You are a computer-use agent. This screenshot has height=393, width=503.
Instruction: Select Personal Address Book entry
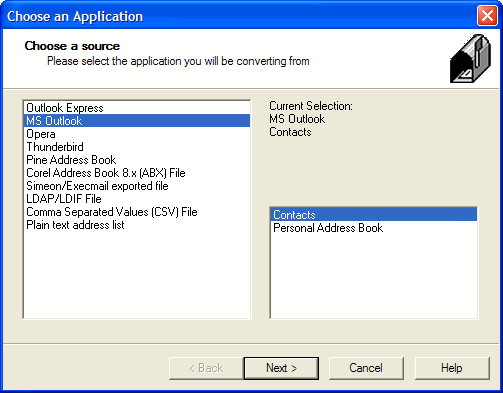pyautogui.click(x=374, y=228)
